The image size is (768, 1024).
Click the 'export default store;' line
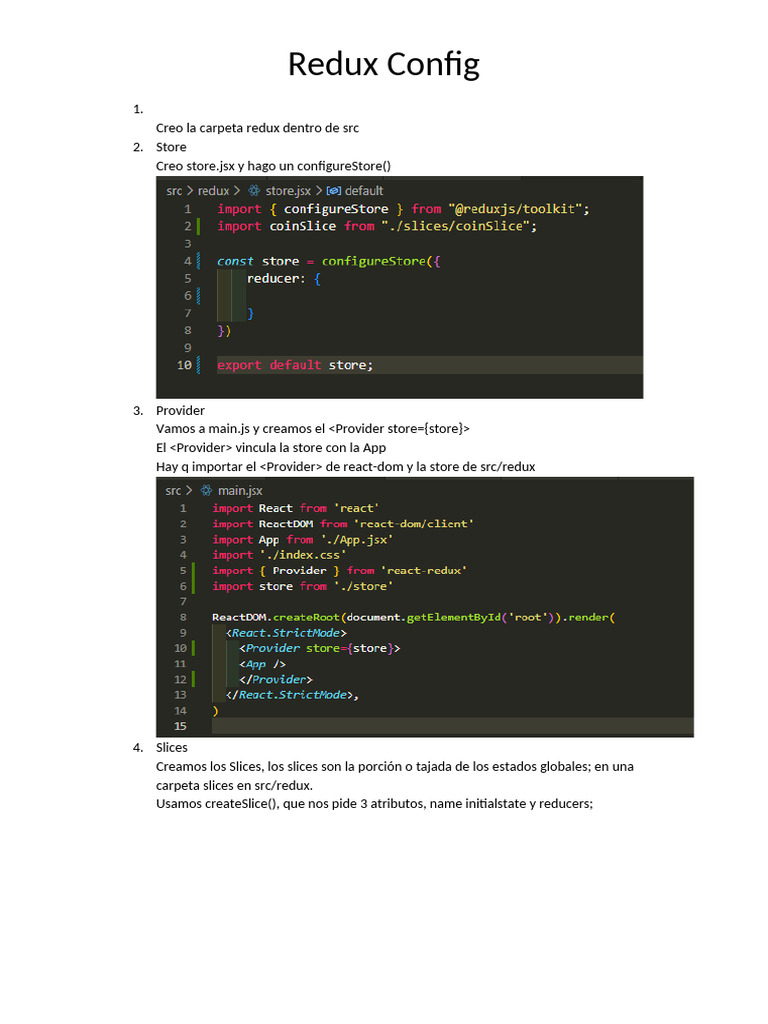pos(295,365)
